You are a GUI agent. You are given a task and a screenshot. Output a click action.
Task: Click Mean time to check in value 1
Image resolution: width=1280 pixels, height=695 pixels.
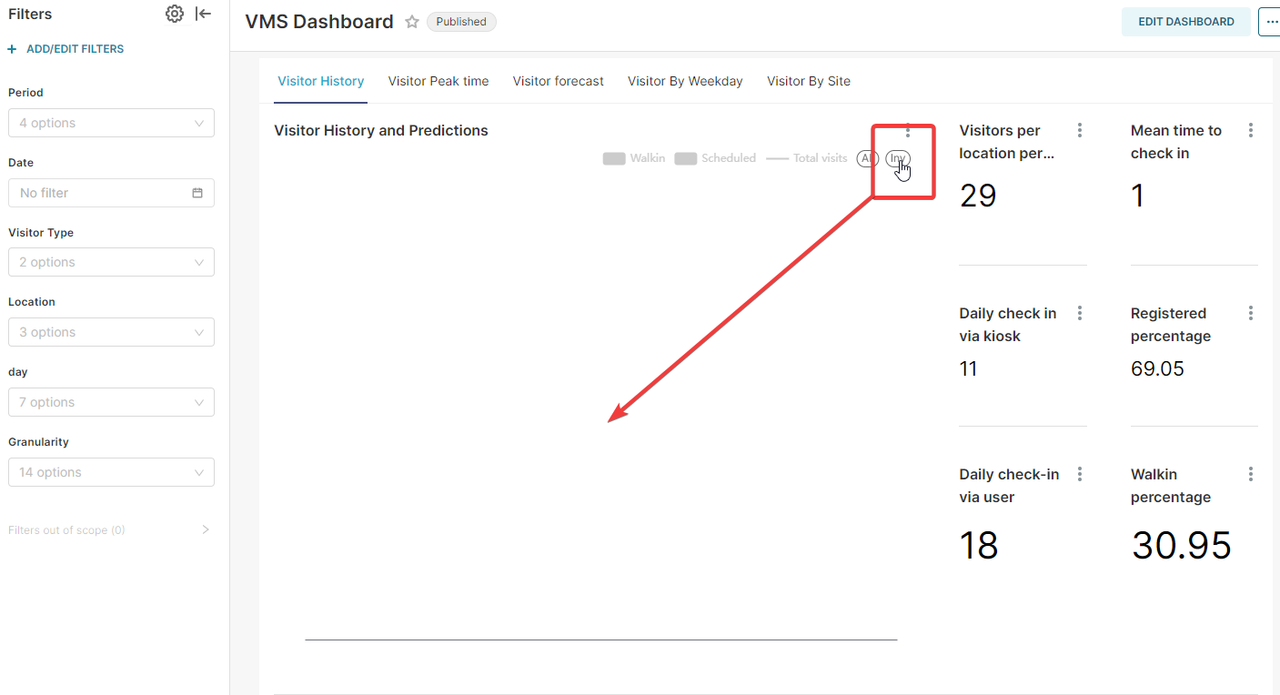pos(1138,195)
